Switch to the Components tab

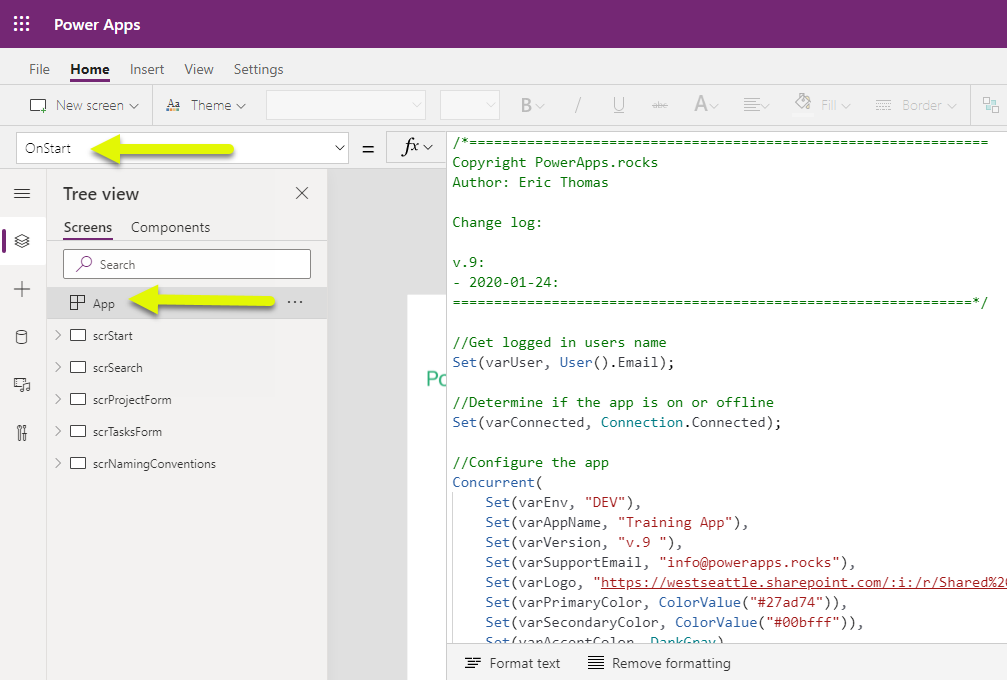[170, 227]
